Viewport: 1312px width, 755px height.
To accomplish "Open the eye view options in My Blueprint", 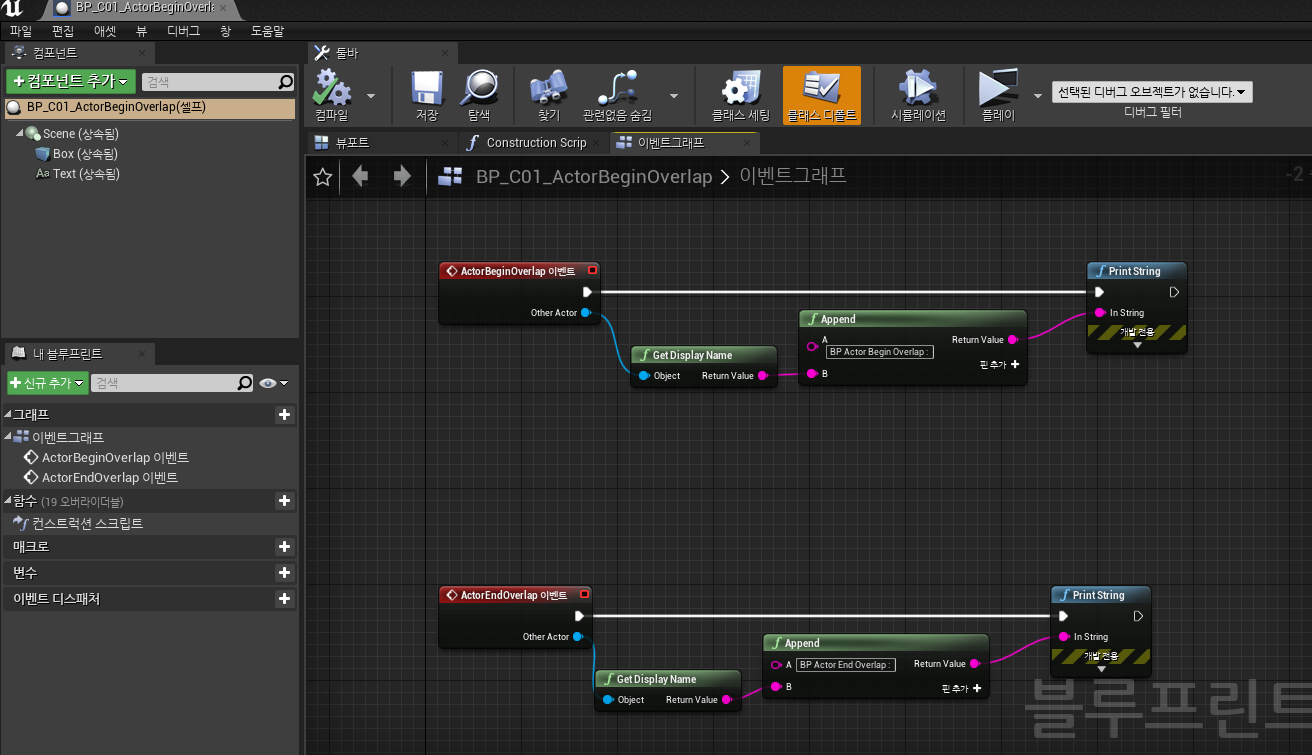I will point(273,383).
